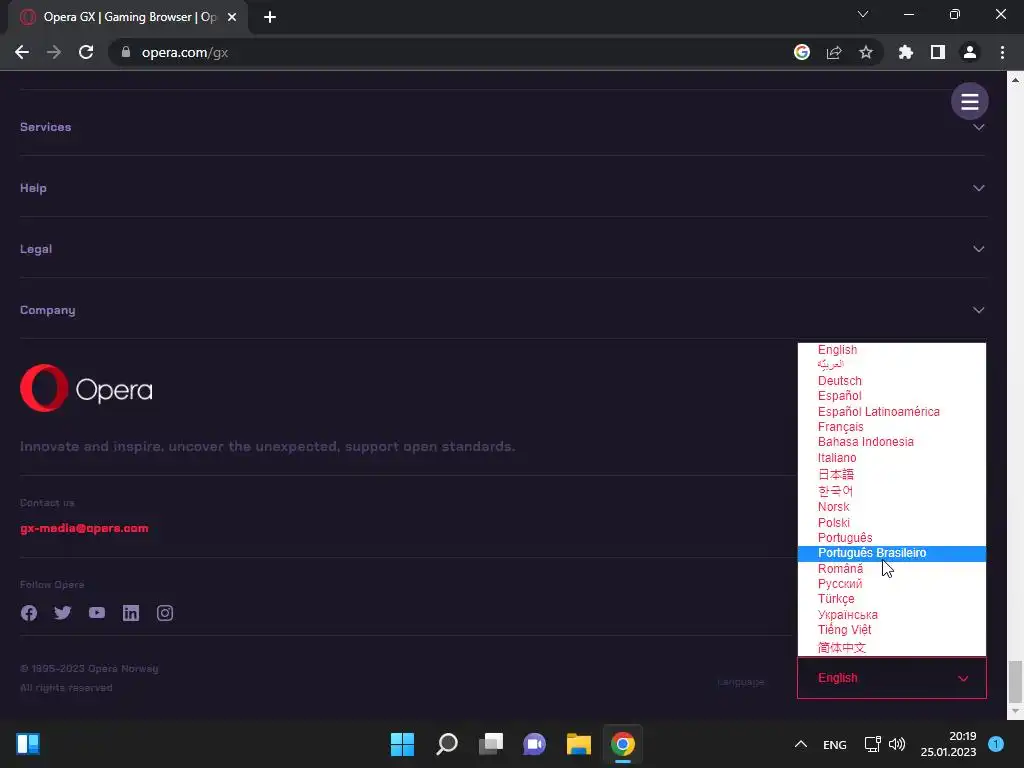Open the Widgets button on taskbar
The width and height of the screenshot is (1024, 768).
click(28, 744)
